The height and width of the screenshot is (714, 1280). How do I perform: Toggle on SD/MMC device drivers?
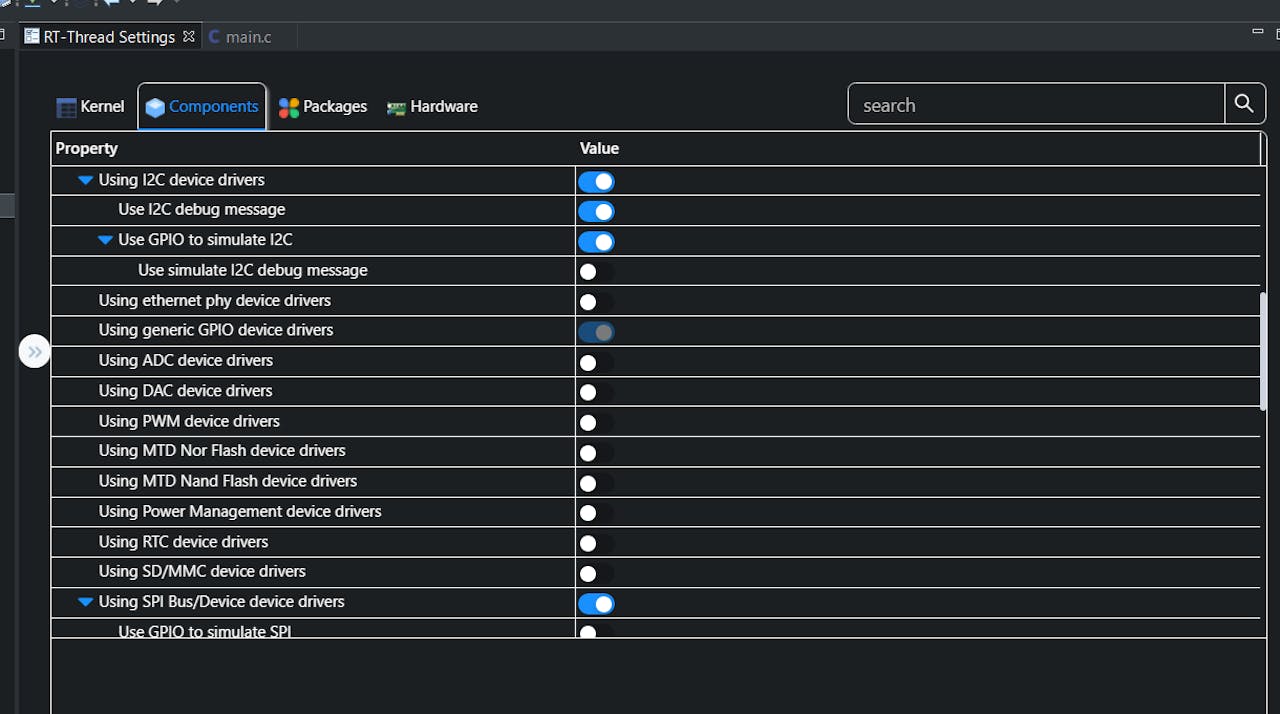coord(596,573)
